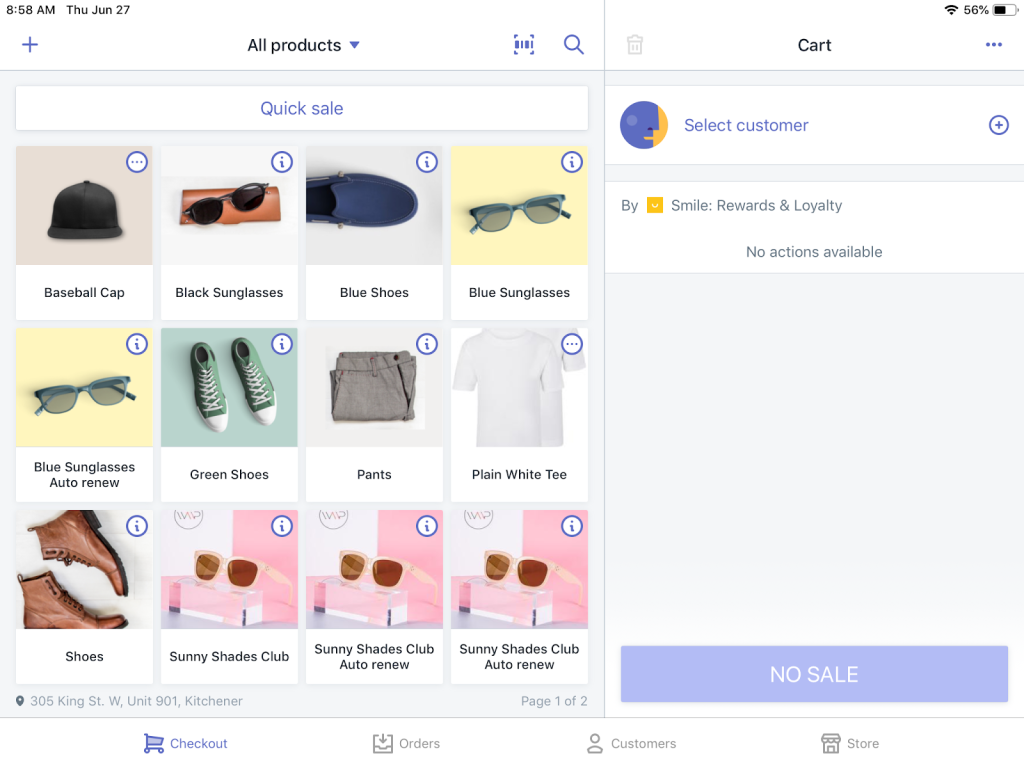
Task: Click the Page 1 of 2 indicator
Action: [554, 701]
